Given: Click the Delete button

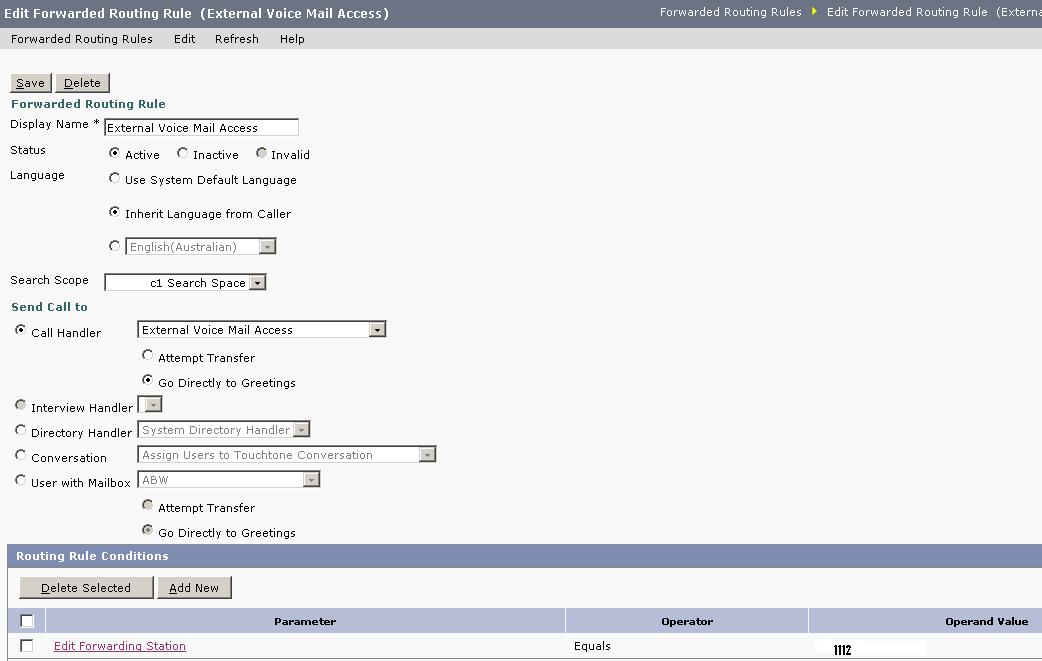Looking at the screenshot, I should tap(82, 83).
